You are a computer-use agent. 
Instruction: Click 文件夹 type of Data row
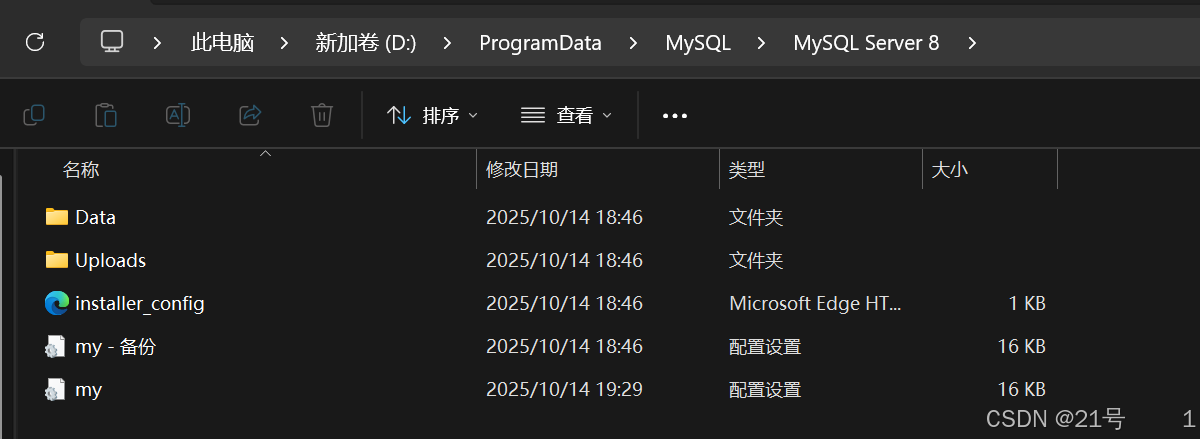756,217
